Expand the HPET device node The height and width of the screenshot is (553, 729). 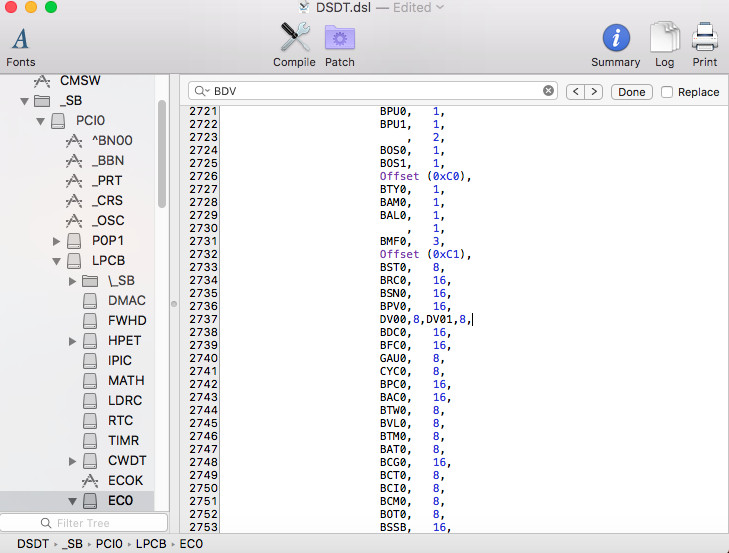73,341
